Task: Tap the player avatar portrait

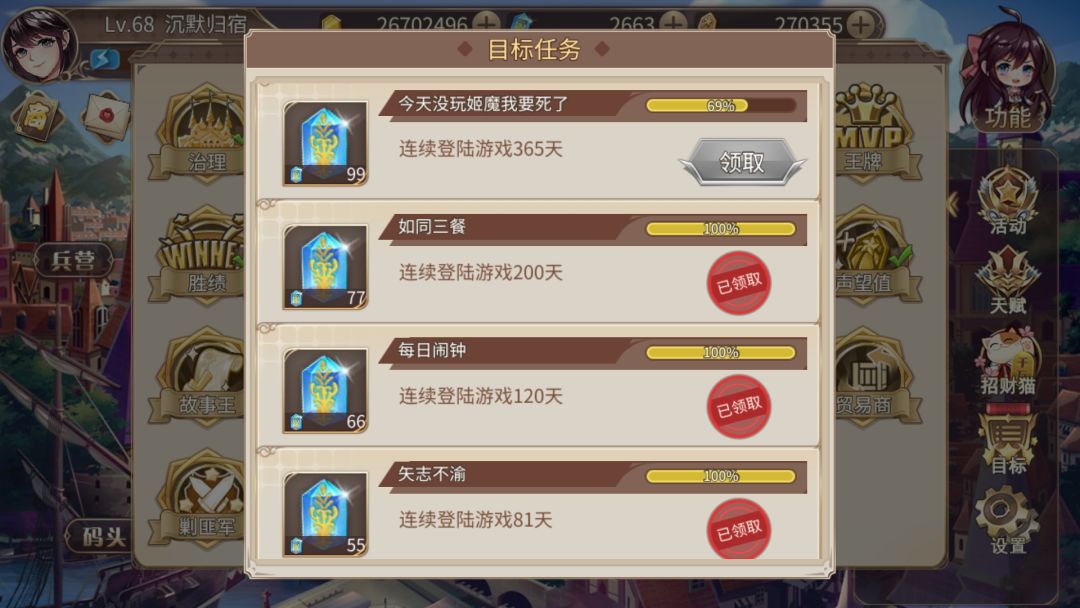Action: coord(40,45)
